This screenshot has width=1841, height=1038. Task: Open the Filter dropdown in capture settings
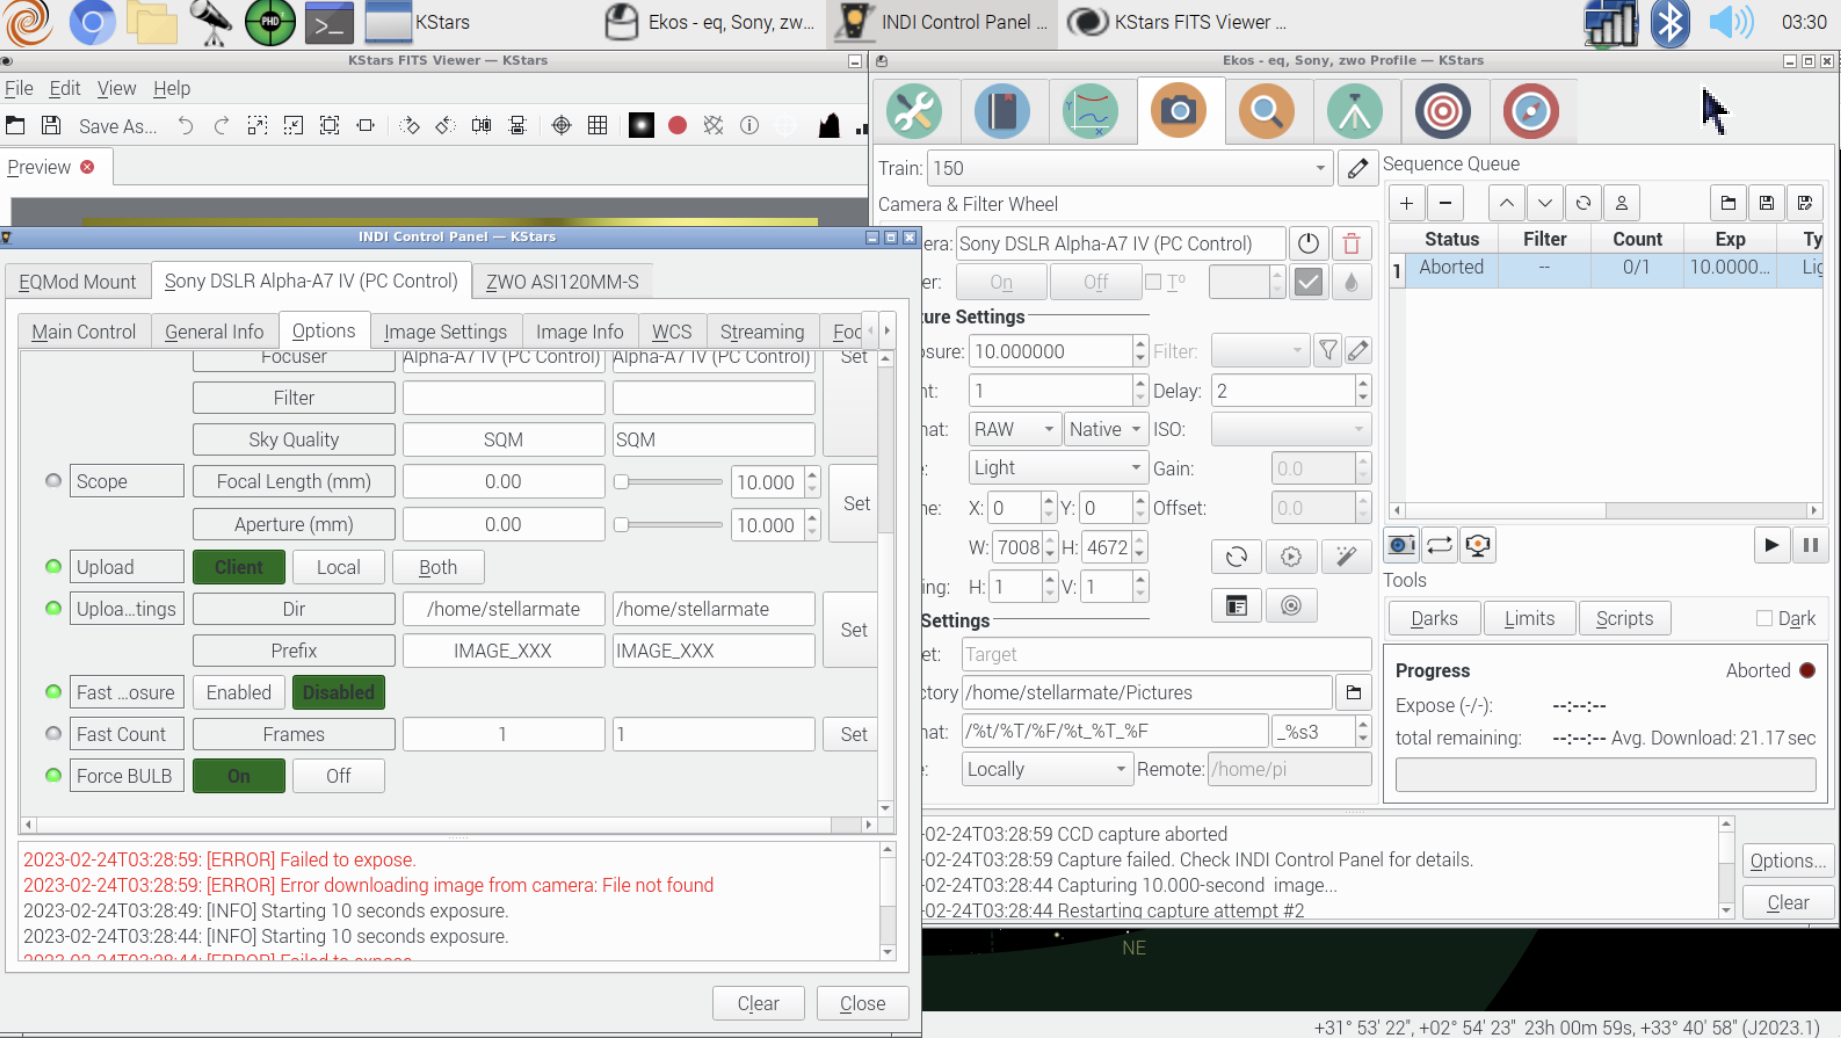pyautogui.click(x=1259, y=351)
